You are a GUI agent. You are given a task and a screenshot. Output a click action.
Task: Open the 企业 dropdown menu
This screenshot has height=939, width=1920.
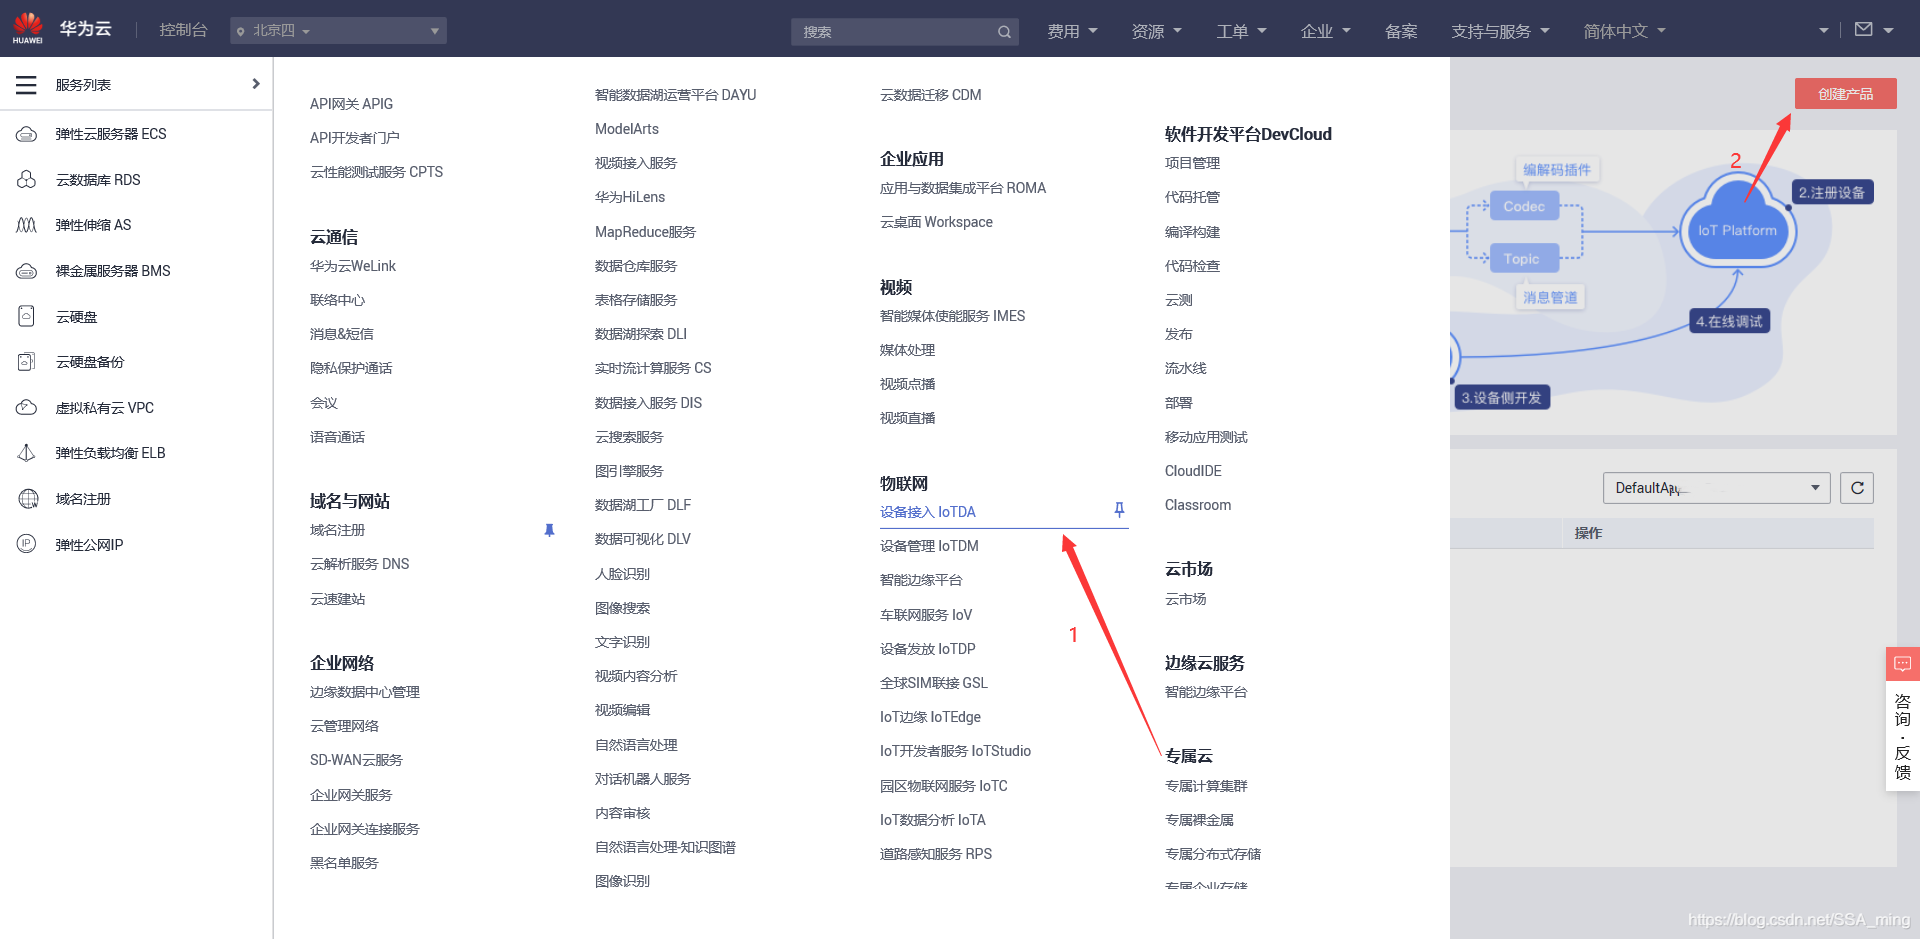pos(1326,31)
